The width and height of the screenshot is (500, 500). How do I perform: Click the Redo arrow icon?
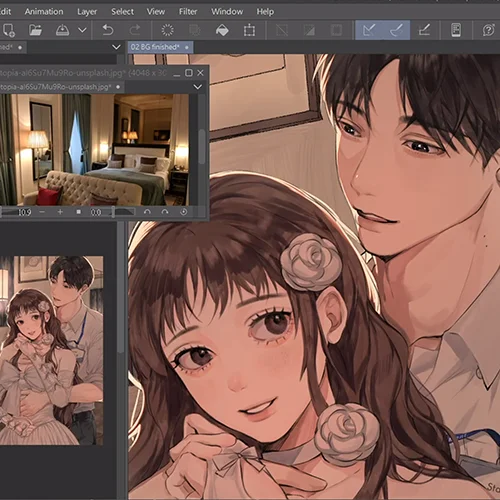pyautogui.click(x=135, y=30)
